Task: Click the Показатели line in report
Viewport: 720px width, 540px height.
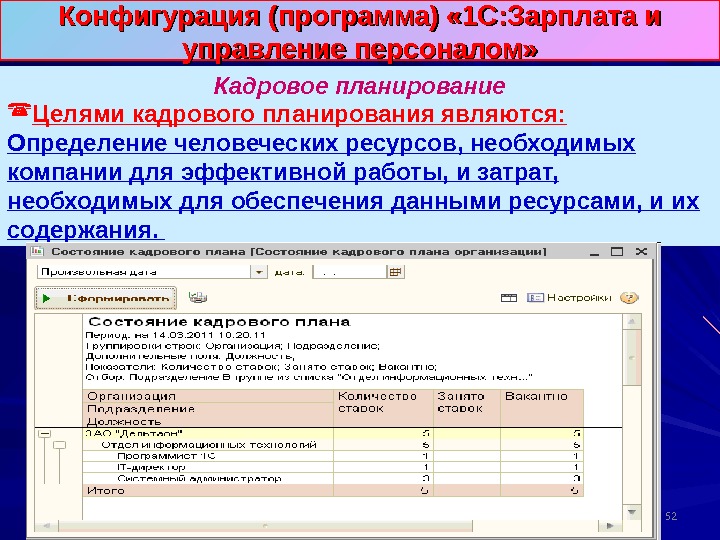Action: 261,367
